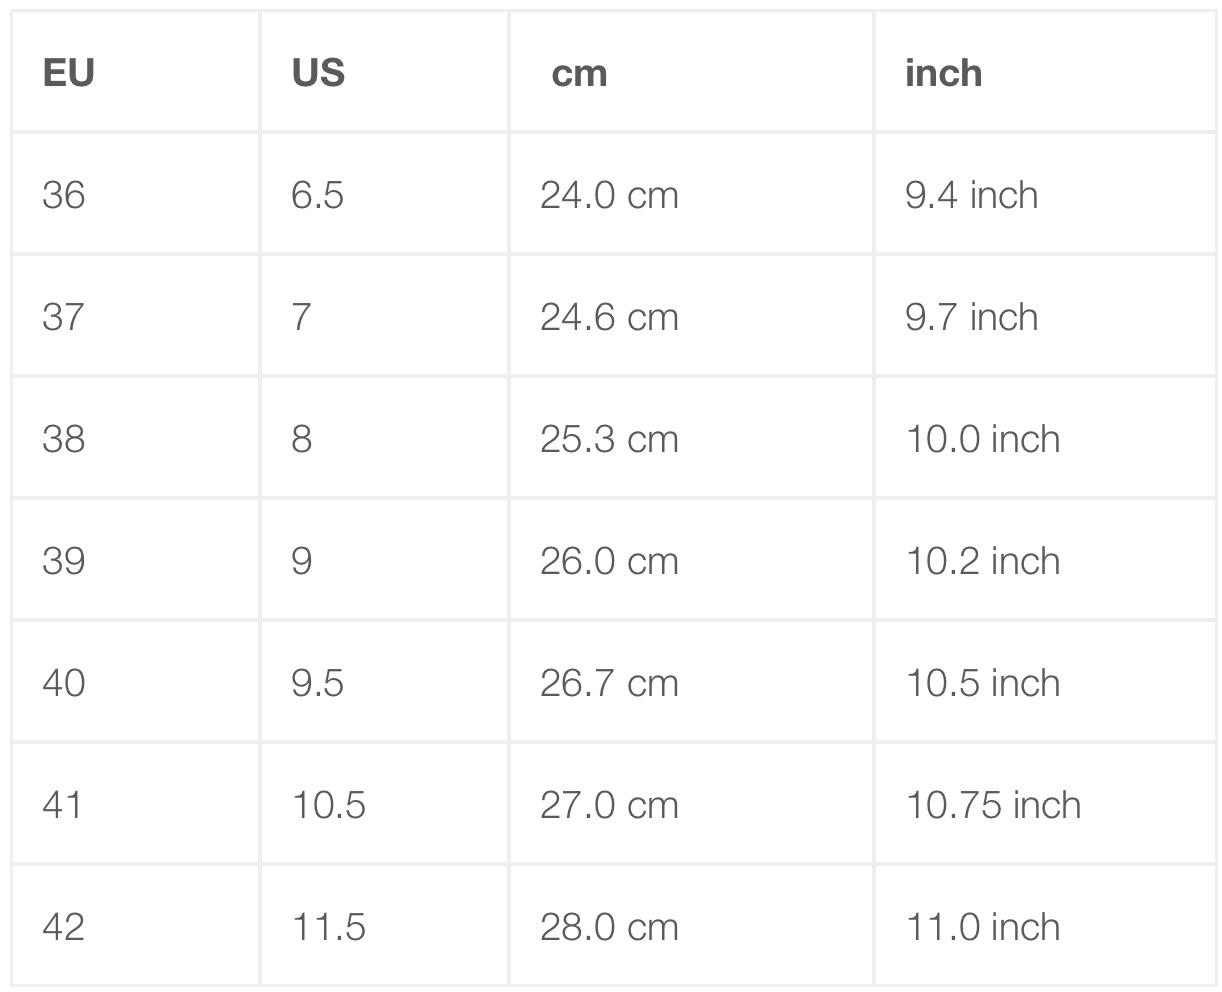Click the 9.4 inch cell

pos(971,195)
